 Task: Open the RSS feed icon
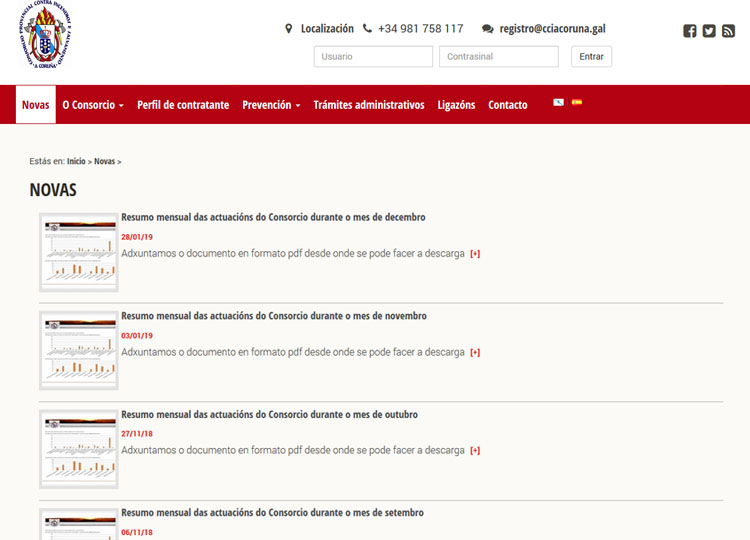[x=728, y=31]
